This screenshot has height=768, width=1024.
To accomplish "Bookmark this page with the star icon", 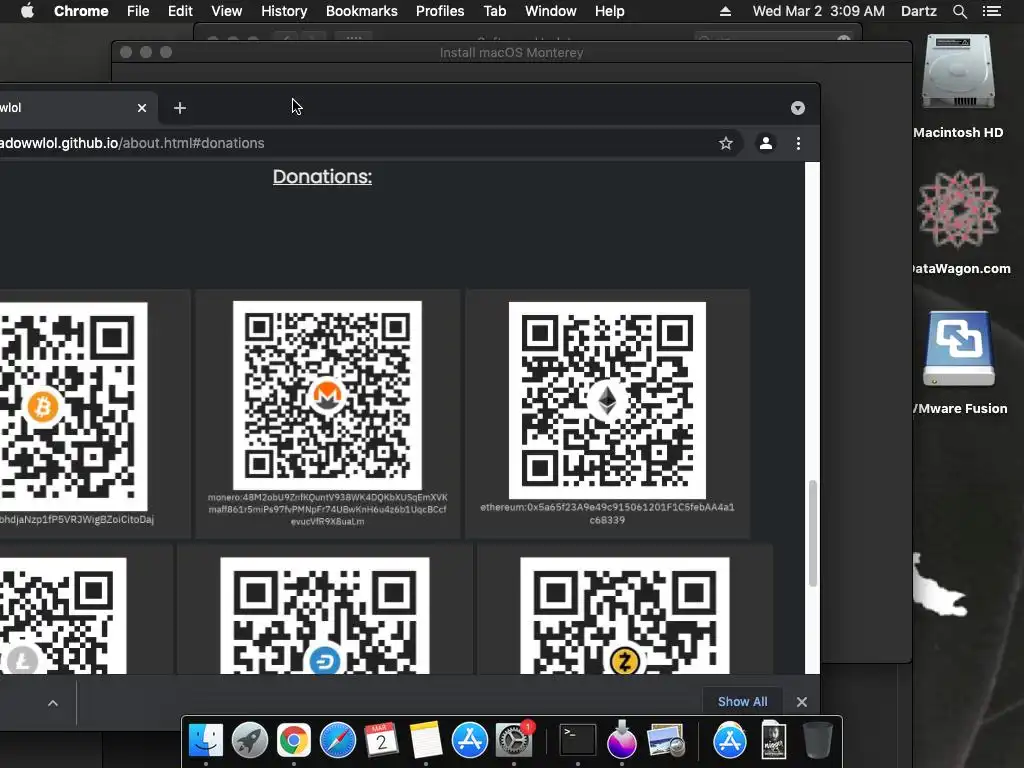I will [726, 143].
